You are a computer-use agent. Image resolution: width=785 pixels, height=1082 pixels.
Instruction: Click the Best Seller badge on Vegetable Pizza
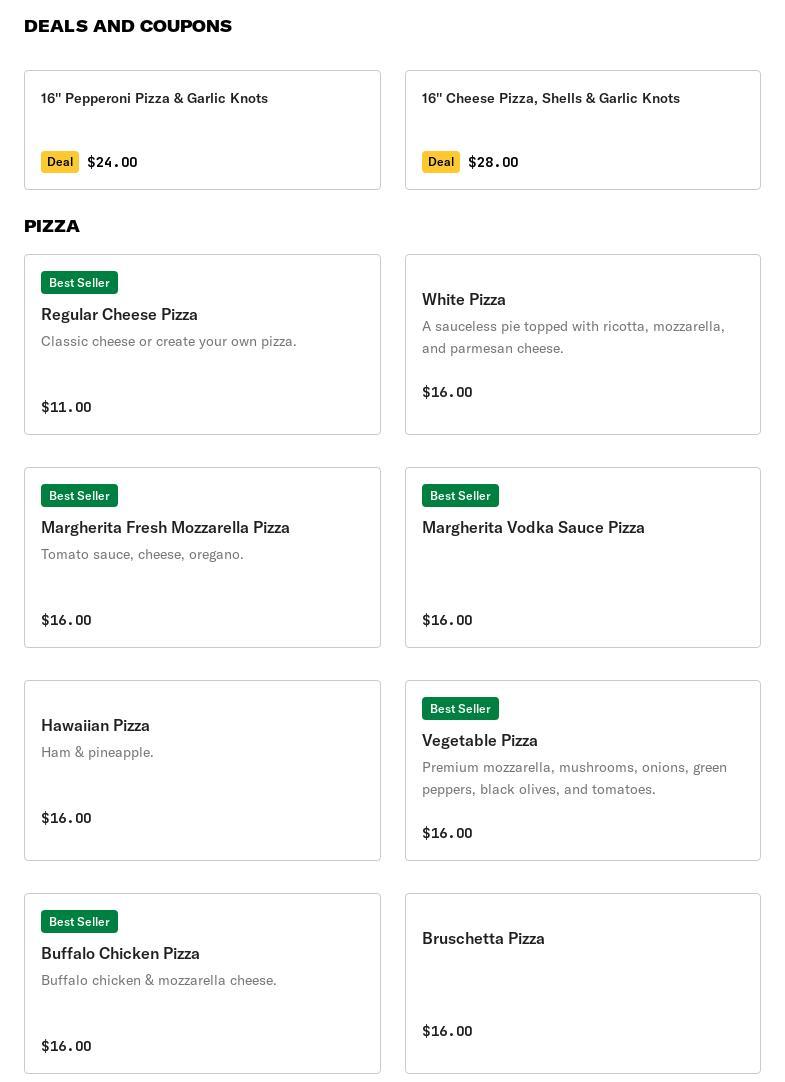coord(460,709)
